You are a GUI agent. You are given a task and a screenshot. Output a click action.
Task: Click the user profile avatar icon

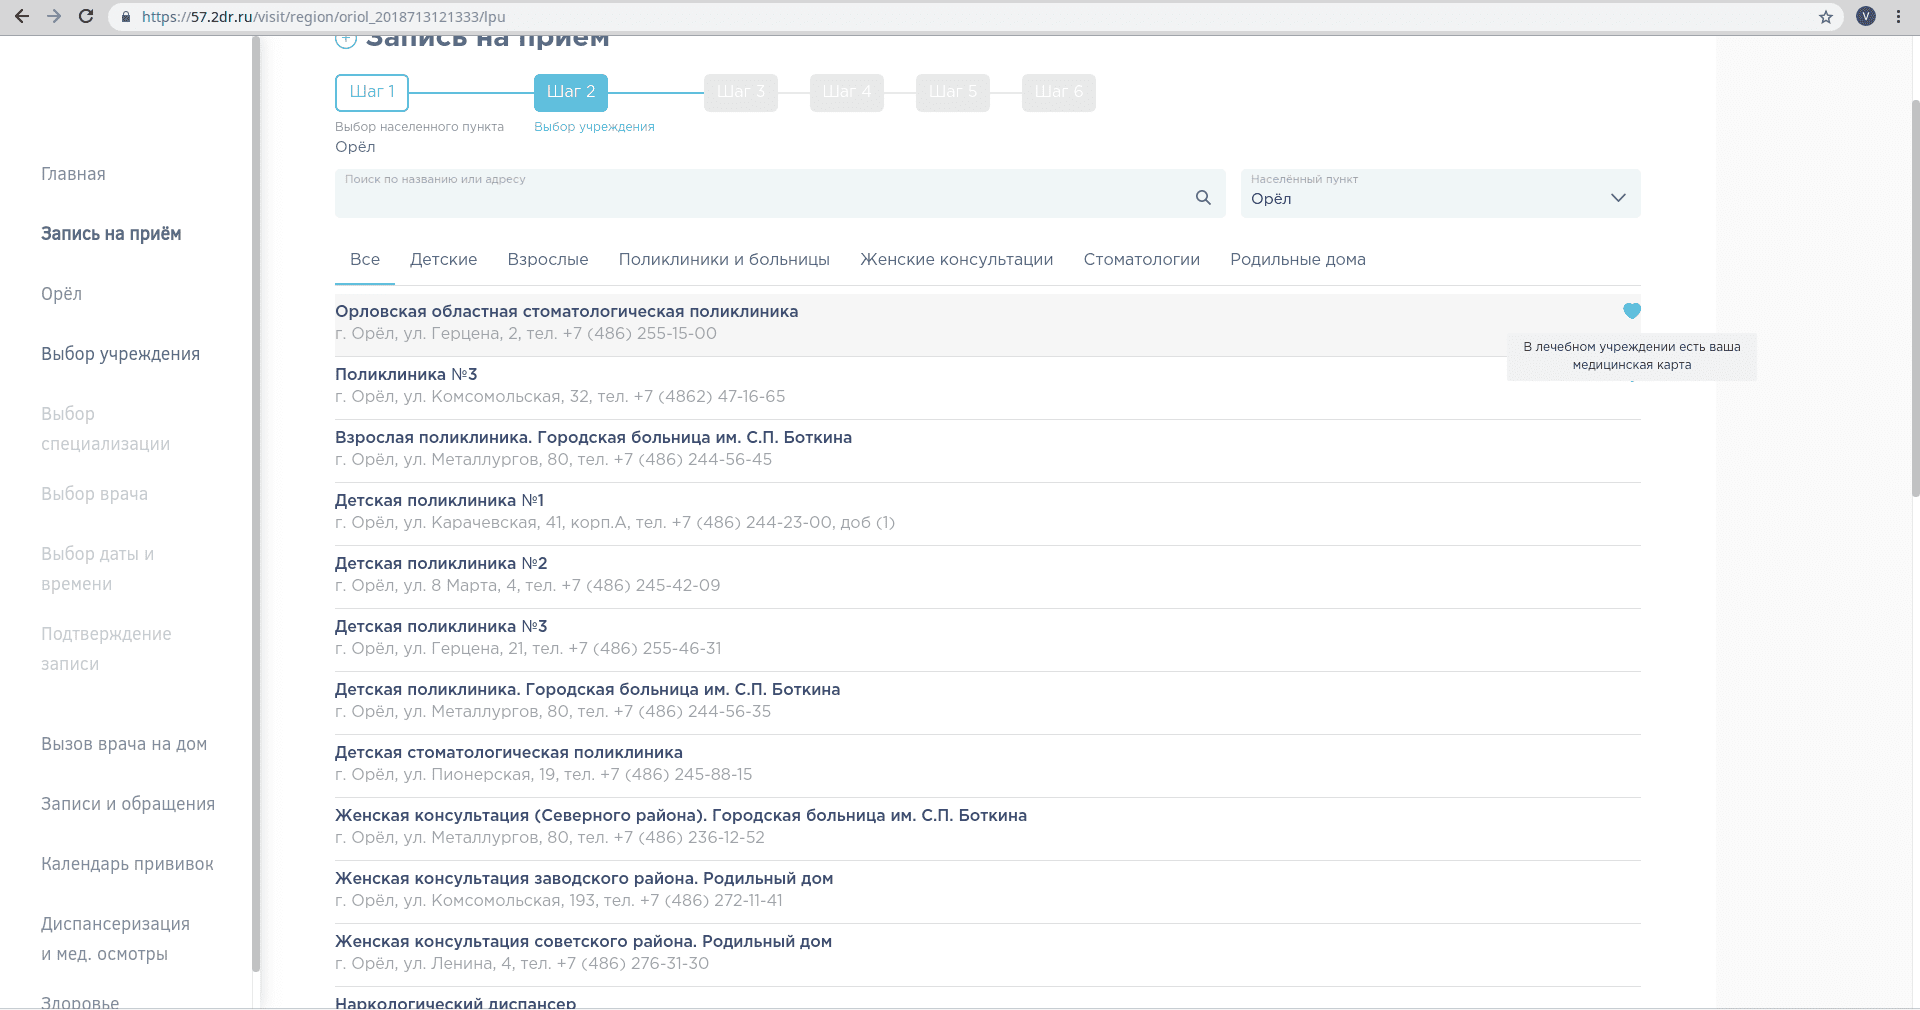(1866, 17)
